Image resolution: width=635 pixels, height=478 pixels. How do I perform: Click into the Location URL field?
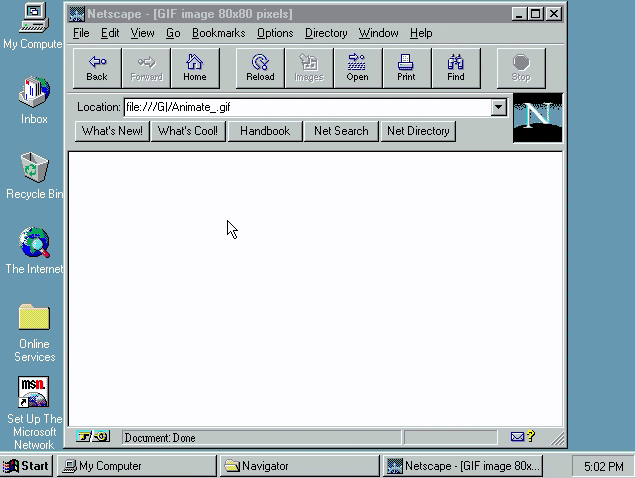tap(308, 107)
